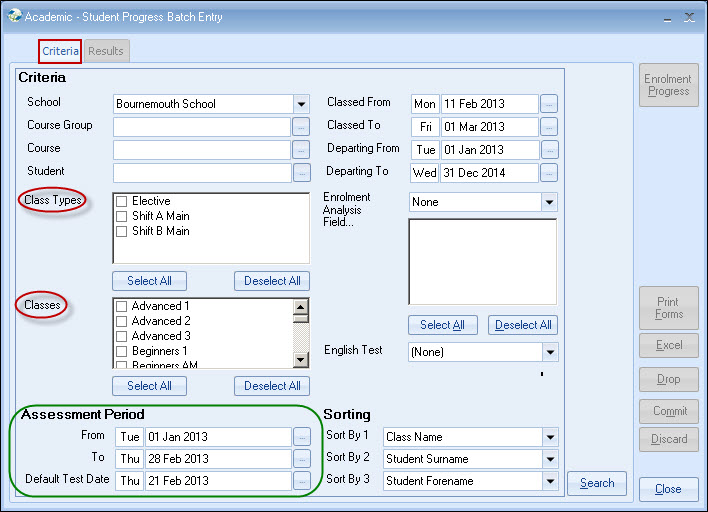Check the Advanced 2 class checkbox
Image resolution: width=708 pixels, height=512 pixels.
[x=121, y=321]
